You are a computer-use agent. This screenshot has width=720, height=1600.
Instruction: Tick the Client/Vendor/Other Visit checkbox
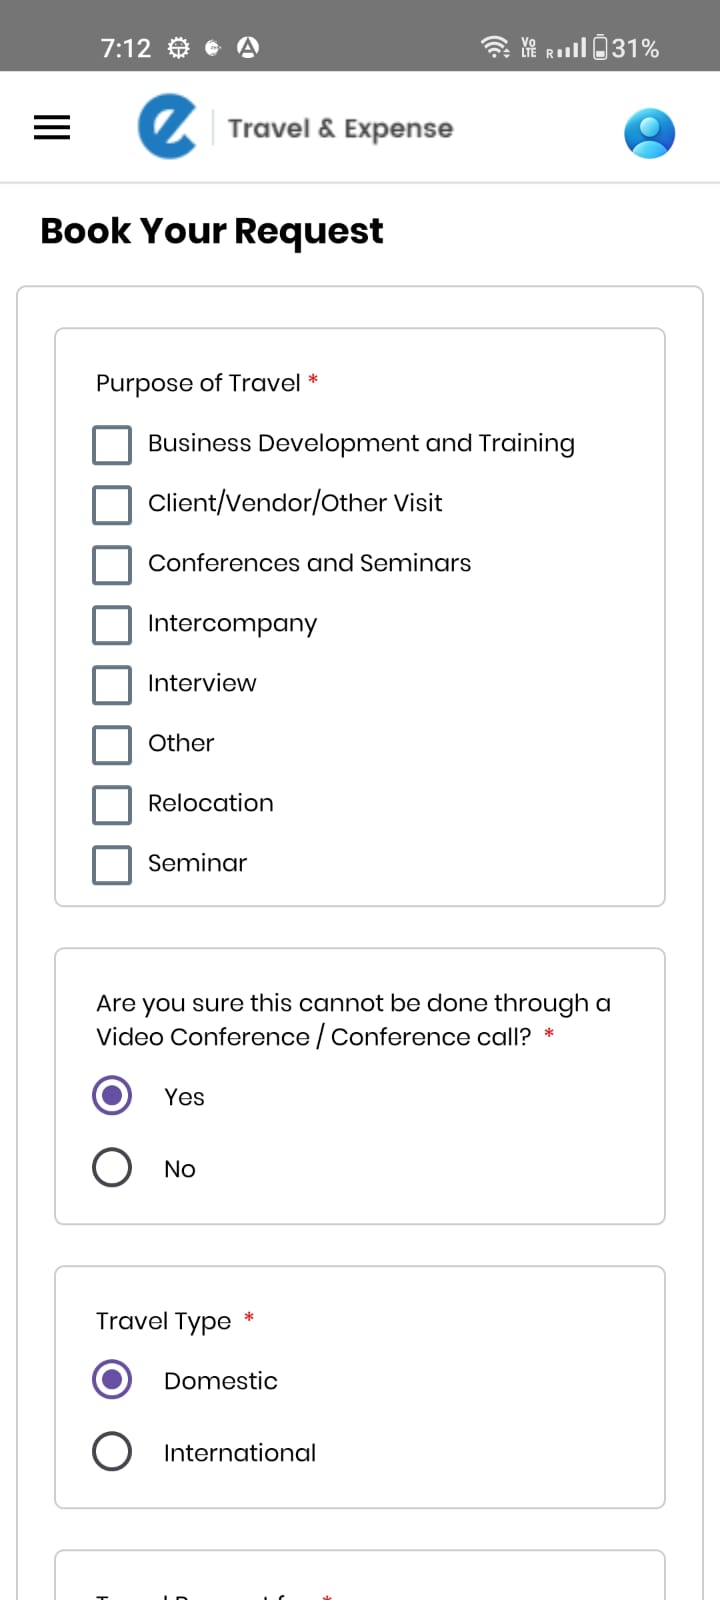[112, 505]
